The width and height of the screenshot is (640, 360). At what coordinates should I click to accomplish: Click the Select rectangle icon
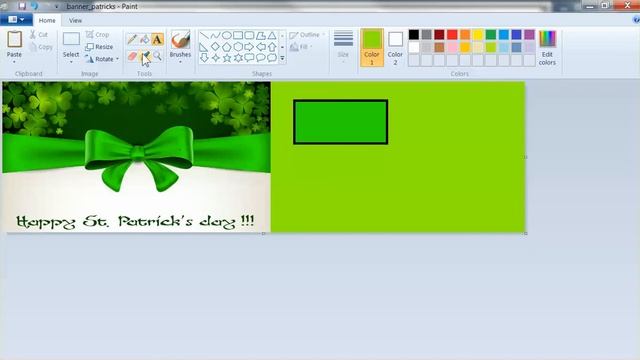click(71, 39)
